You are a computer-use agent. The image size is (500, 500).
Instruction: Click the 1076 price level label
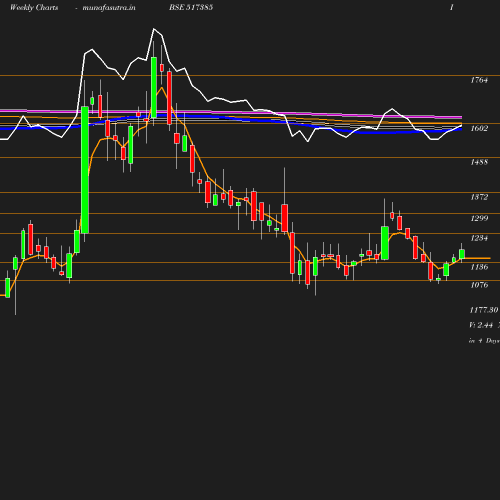(479, 285)
